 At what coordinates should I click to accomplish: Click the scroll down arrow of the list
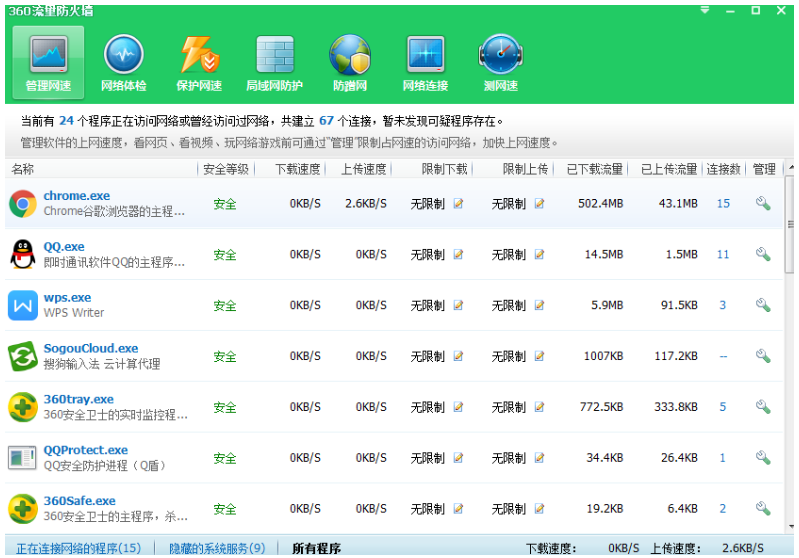pos(791,526)
